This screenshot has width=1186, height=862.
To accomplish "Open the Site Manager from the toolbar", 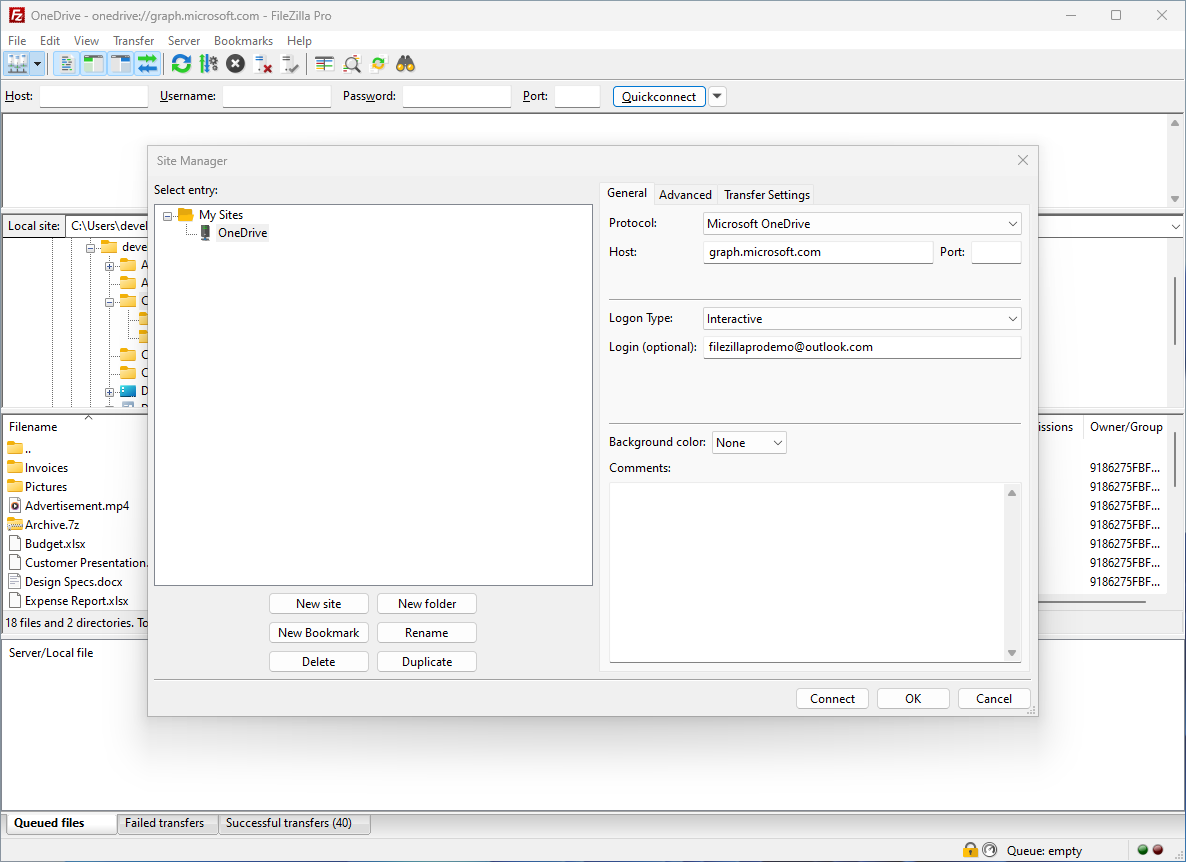I will [14, 63].
